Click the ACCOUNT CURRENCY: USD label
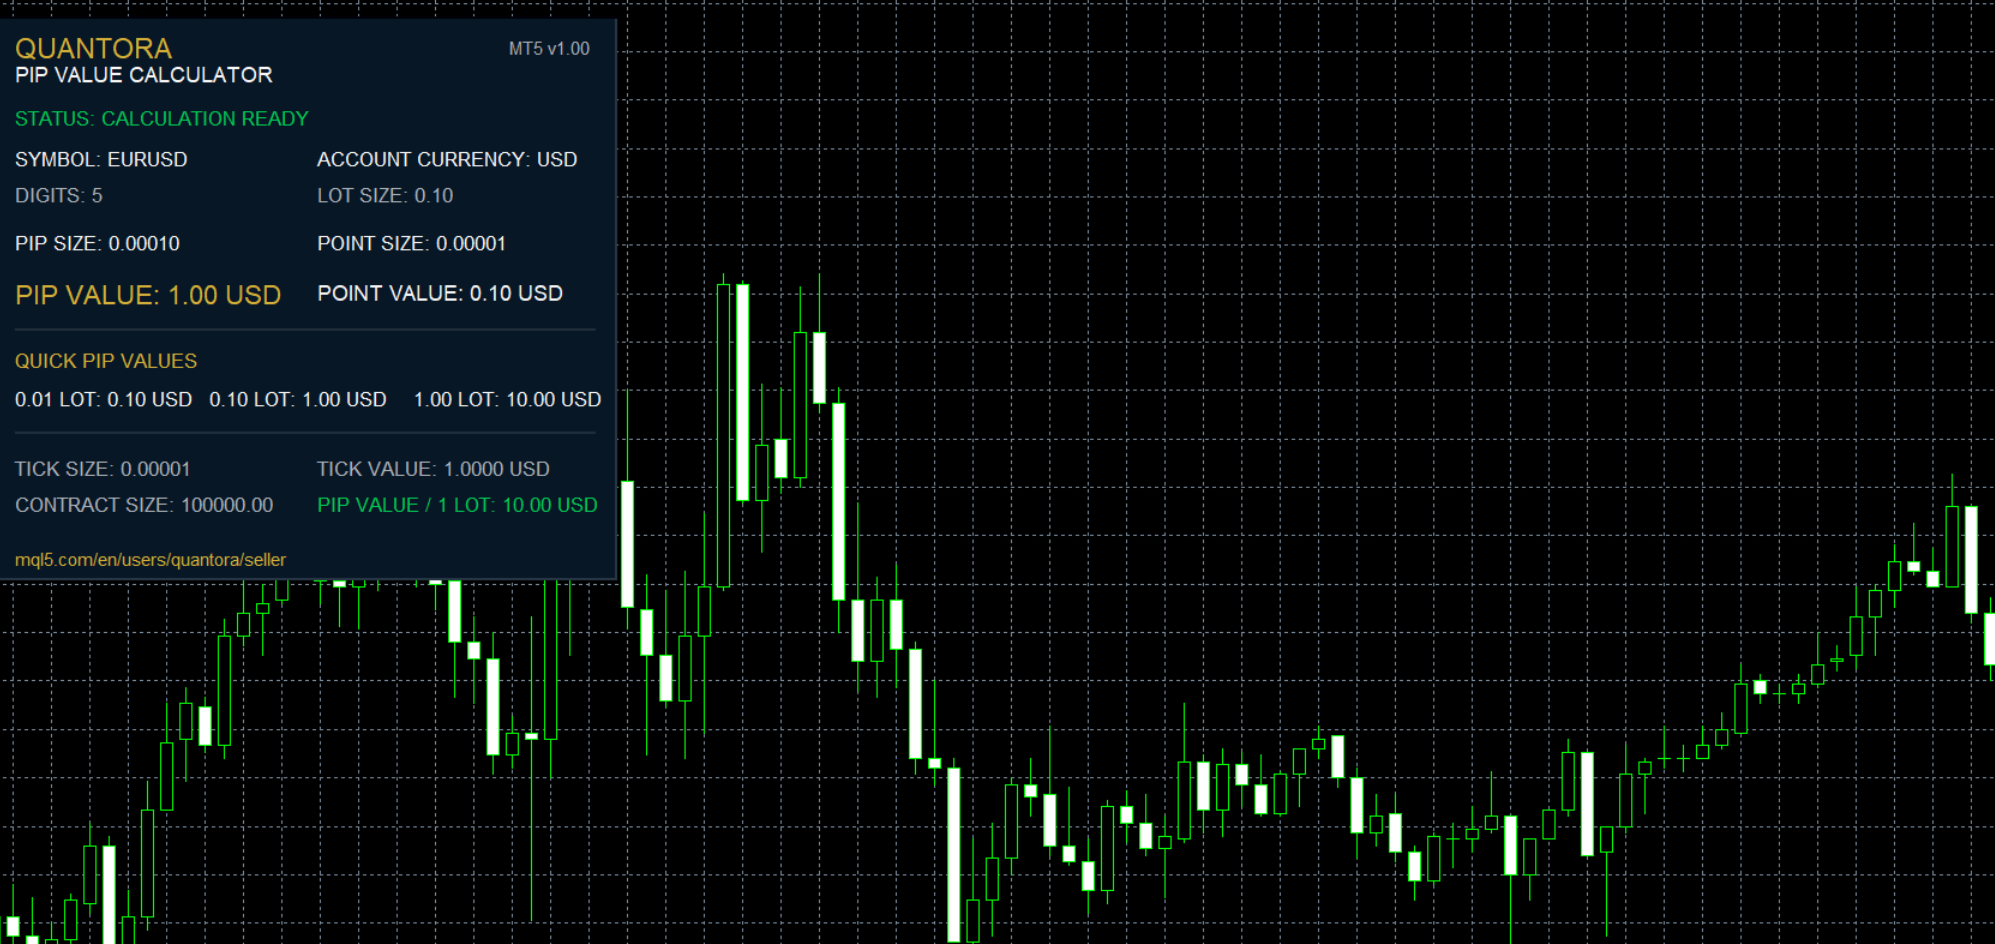Image resolution: width=1995 pixels, height=944 pixels. pos(447,160)
